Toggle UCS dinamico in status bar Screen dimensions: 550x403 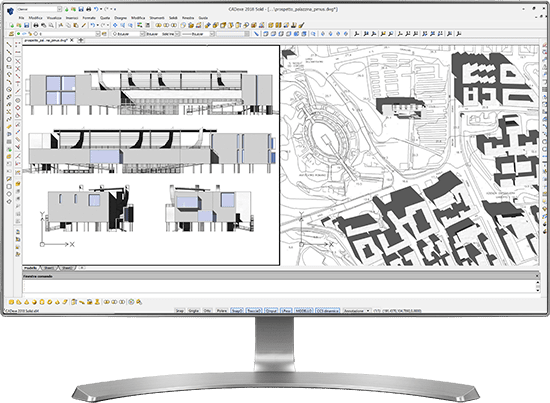point(328,311)
